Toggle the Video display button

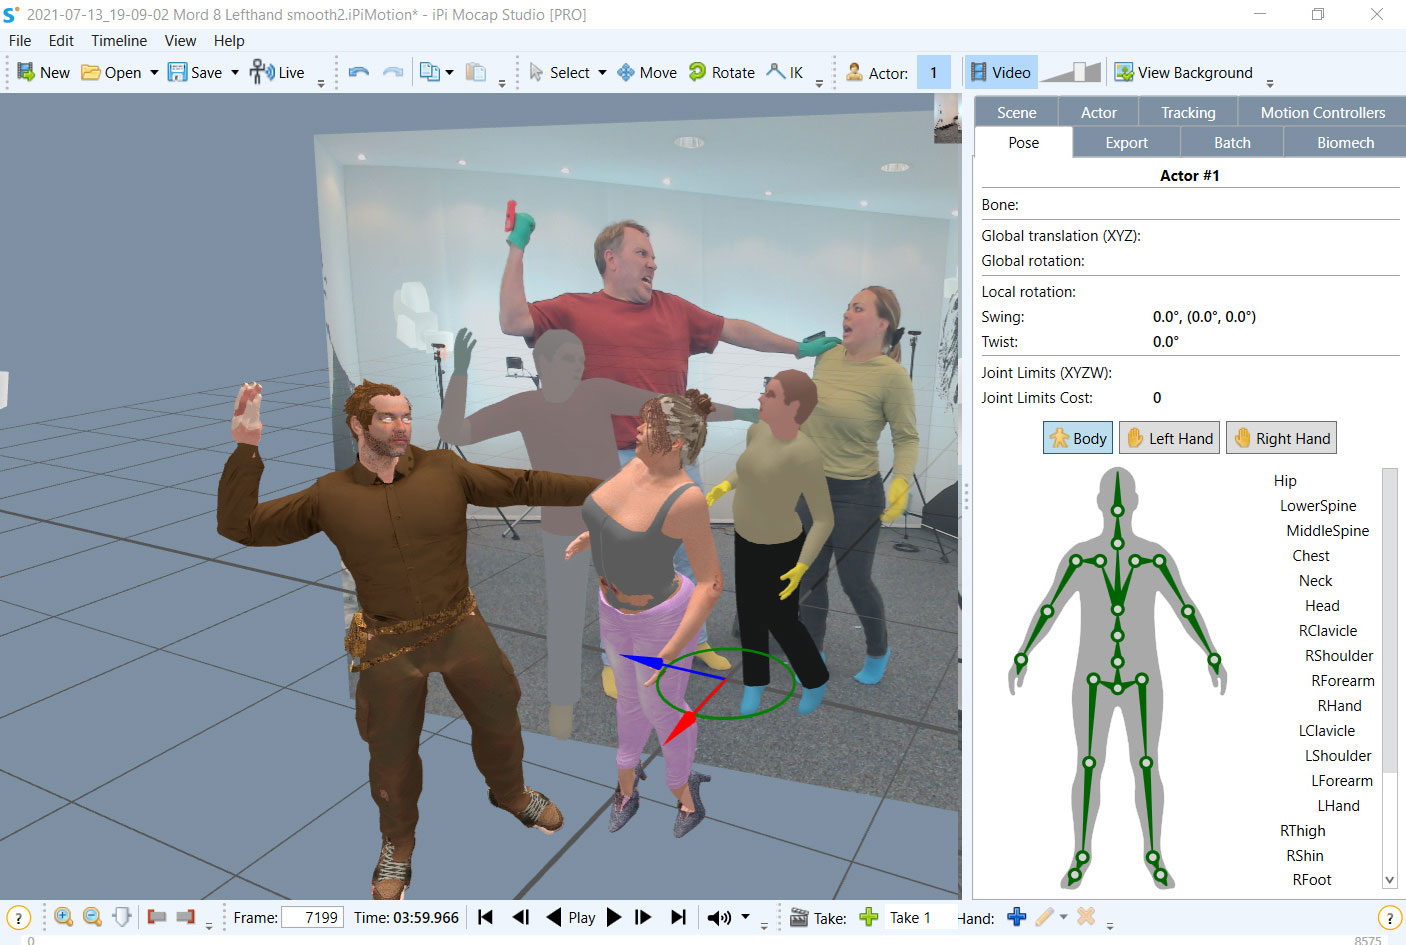coord(1000,72)
